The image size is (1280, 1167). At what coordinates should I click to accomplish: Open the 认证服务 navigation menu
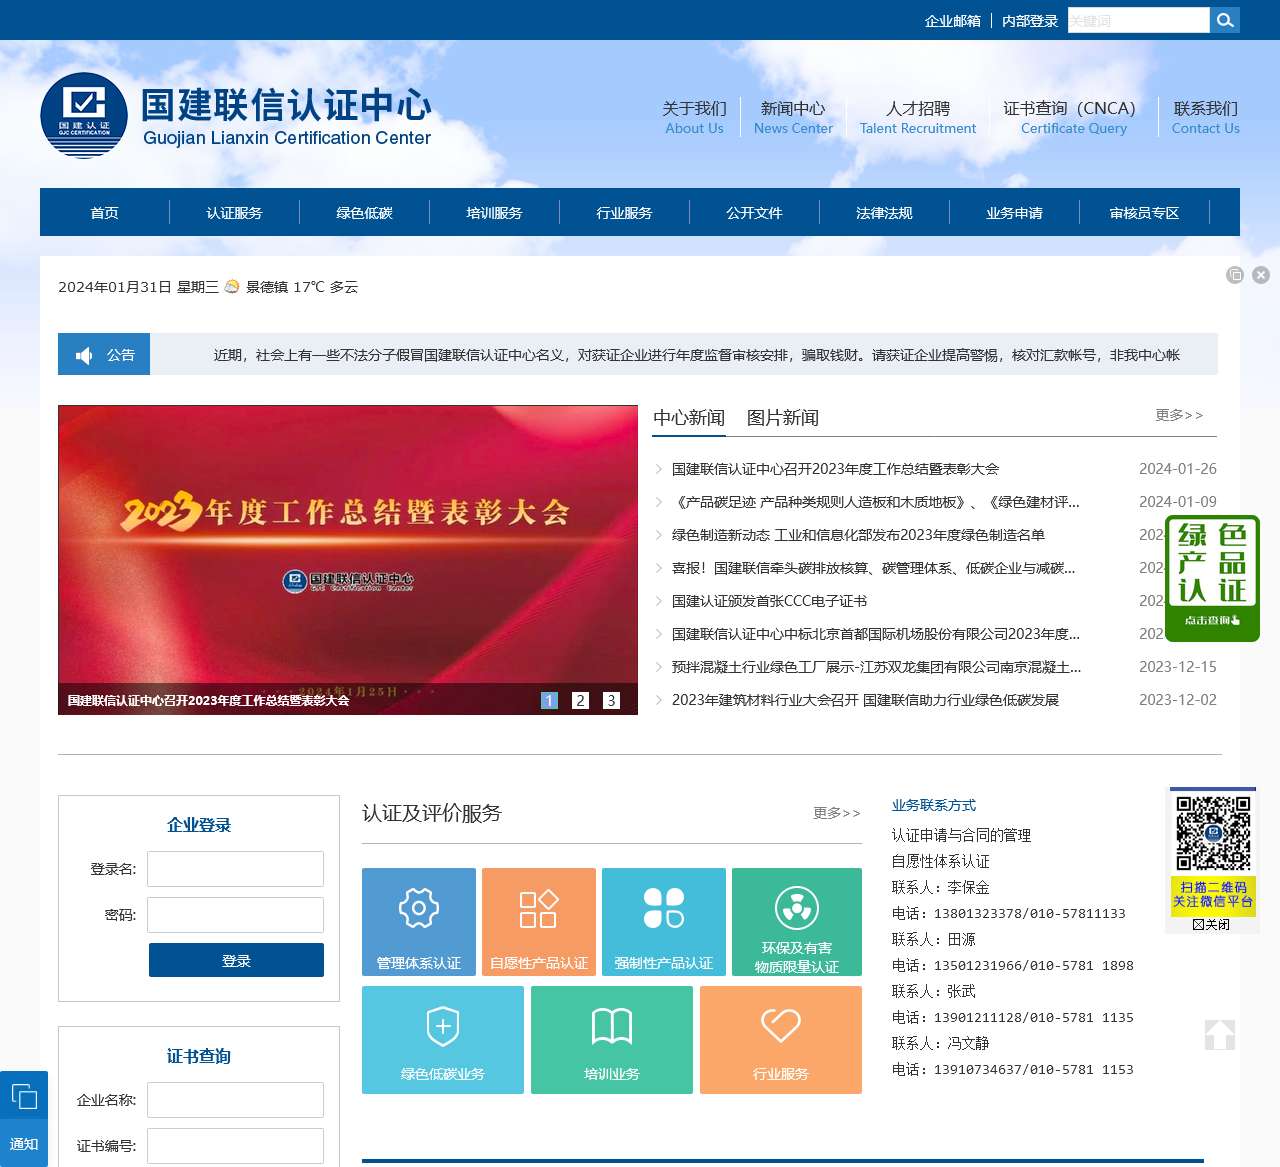click(x=235, y=212)
